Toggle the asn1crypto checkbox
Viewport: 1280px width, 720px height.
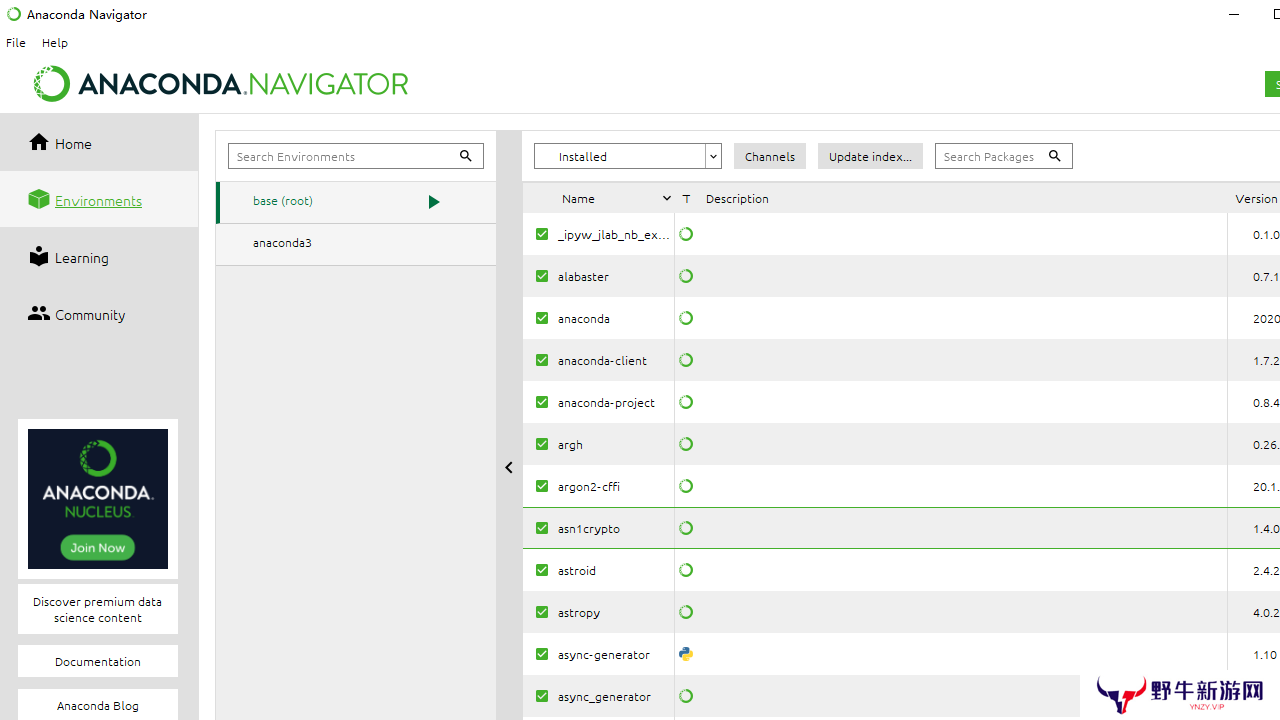point(542,528)
